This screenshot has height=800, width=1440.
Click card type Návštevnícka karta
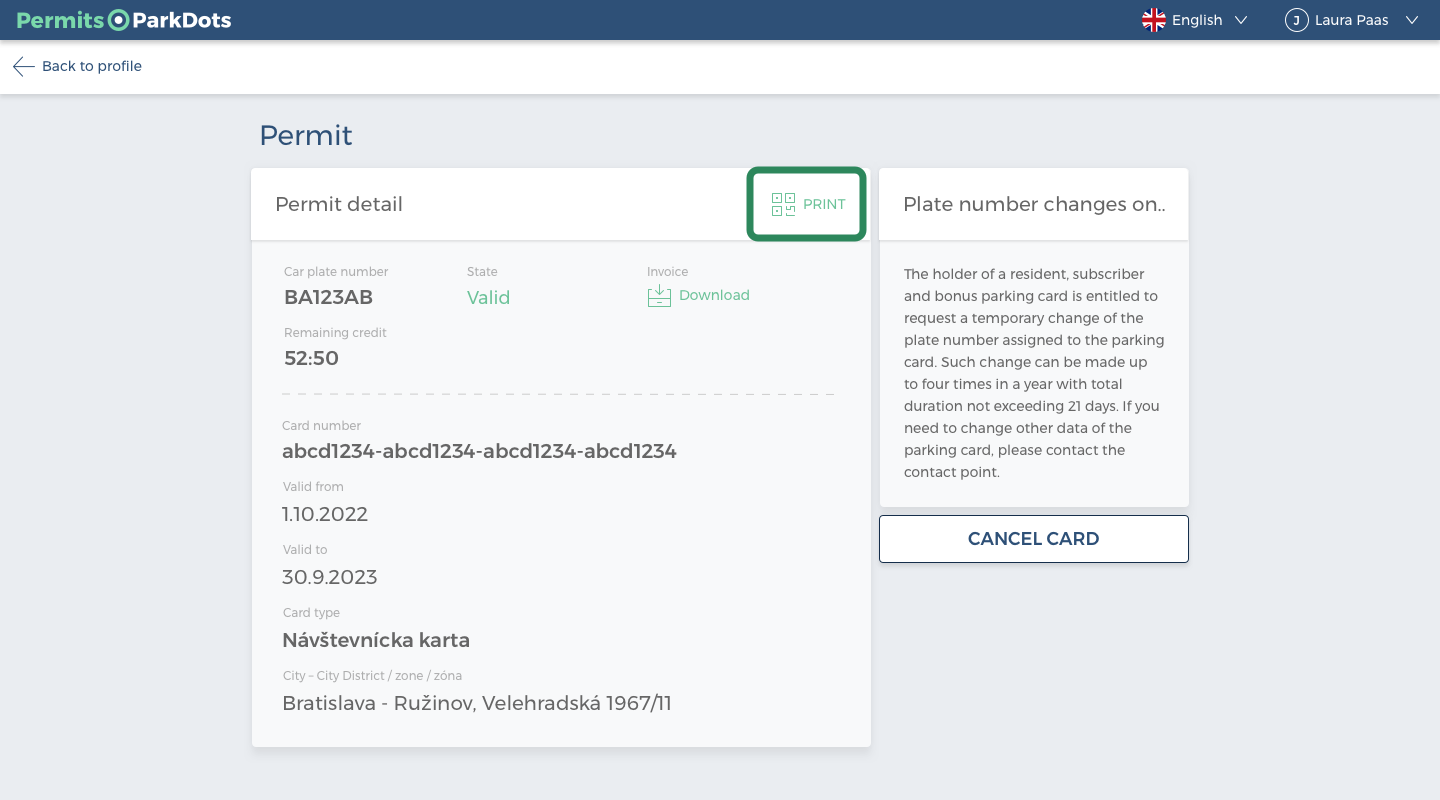click(376, 640)
